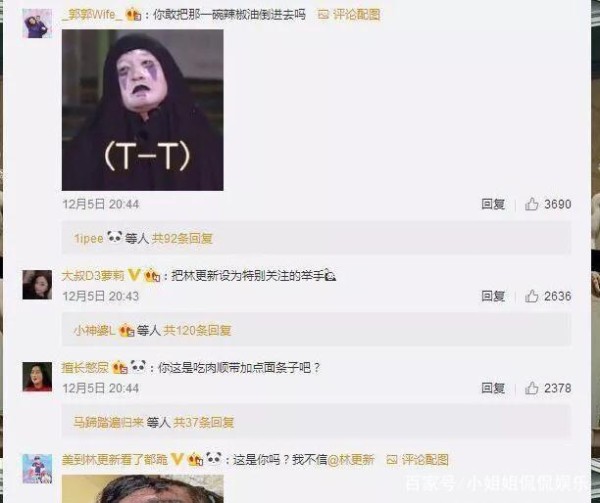Screen dimensions: 600x503
Task: Open the 小神婆L username link
Action: pos(95,330)
